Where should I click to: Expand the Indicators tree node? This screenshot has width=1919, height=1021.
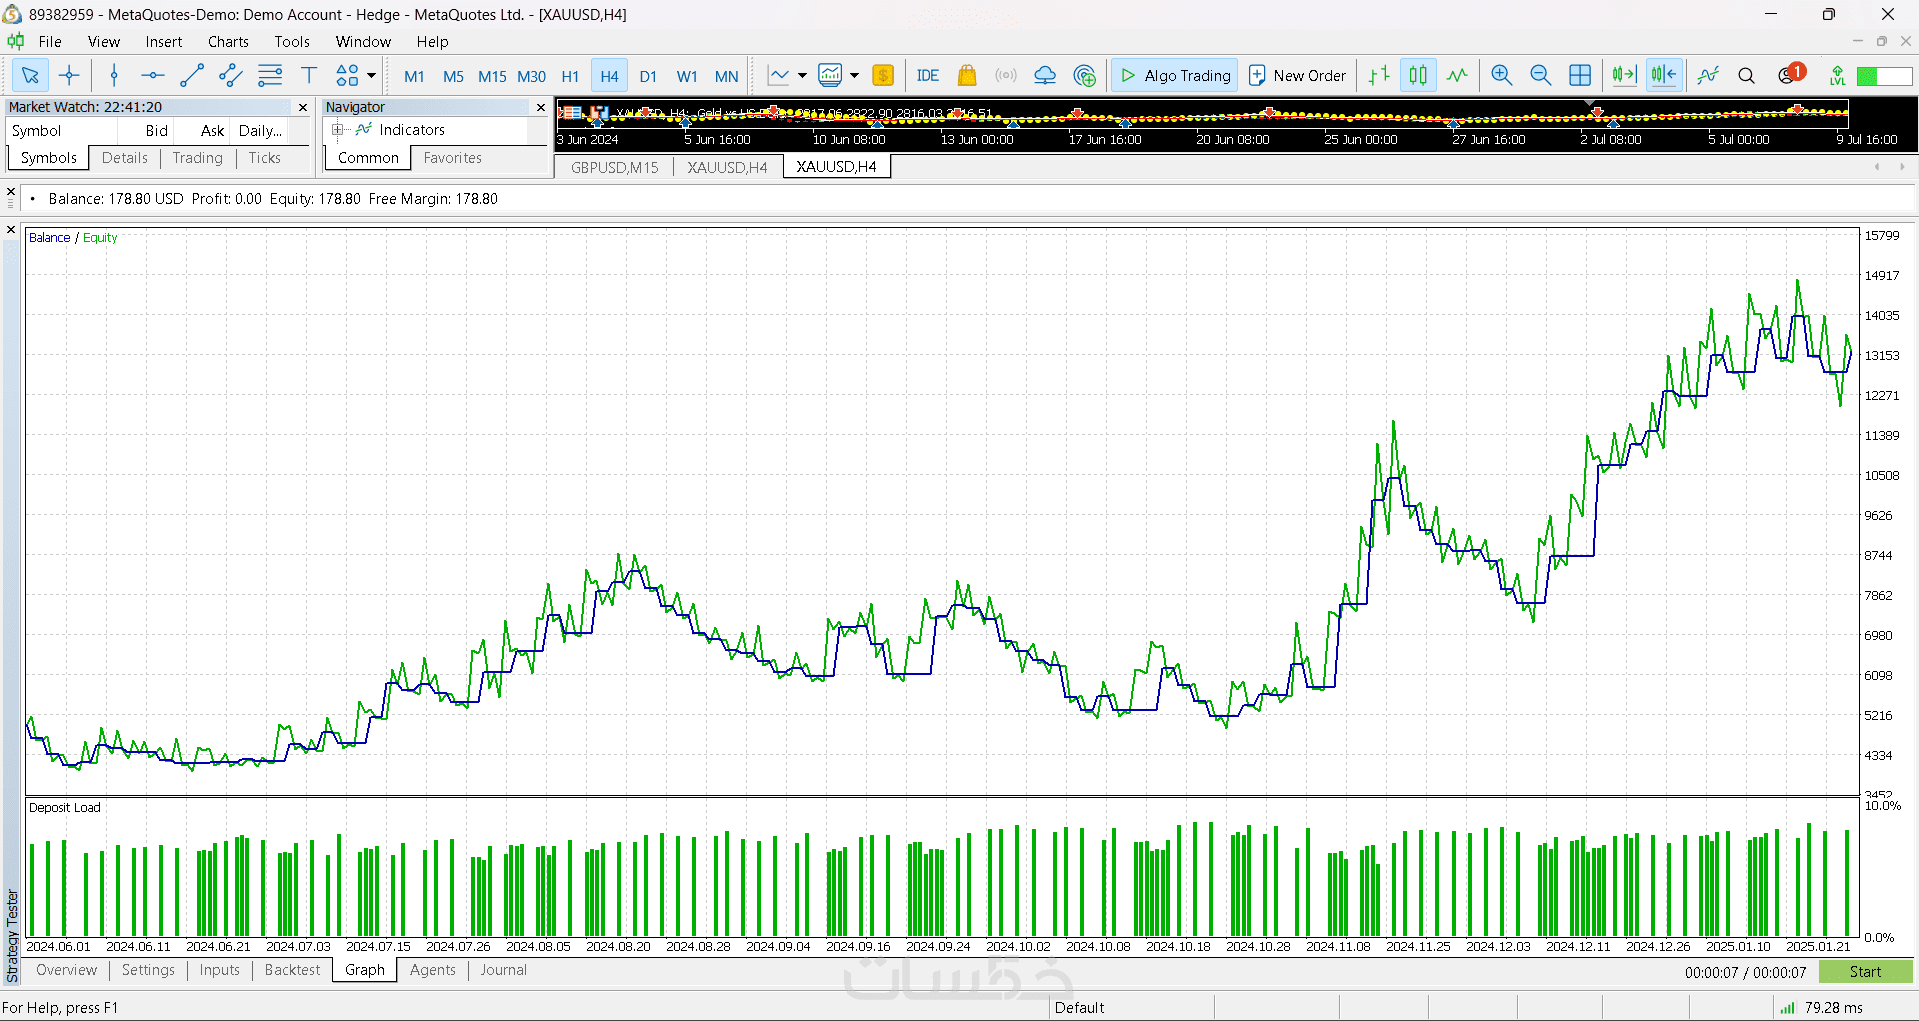coord(338,130)
